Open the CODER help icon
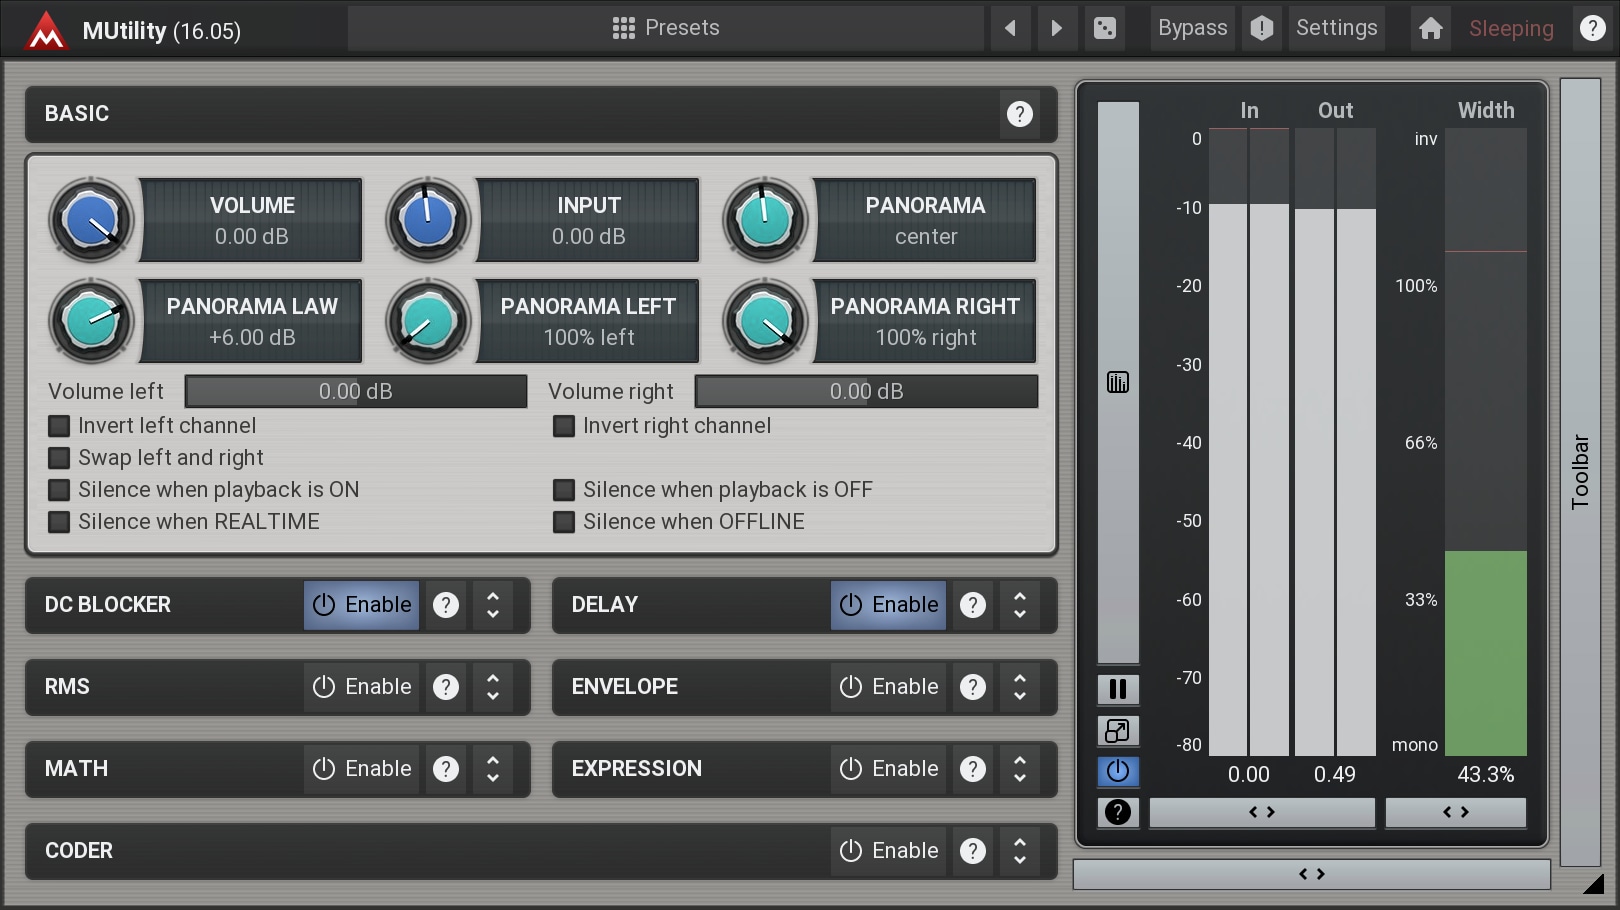 click(973, 851)
